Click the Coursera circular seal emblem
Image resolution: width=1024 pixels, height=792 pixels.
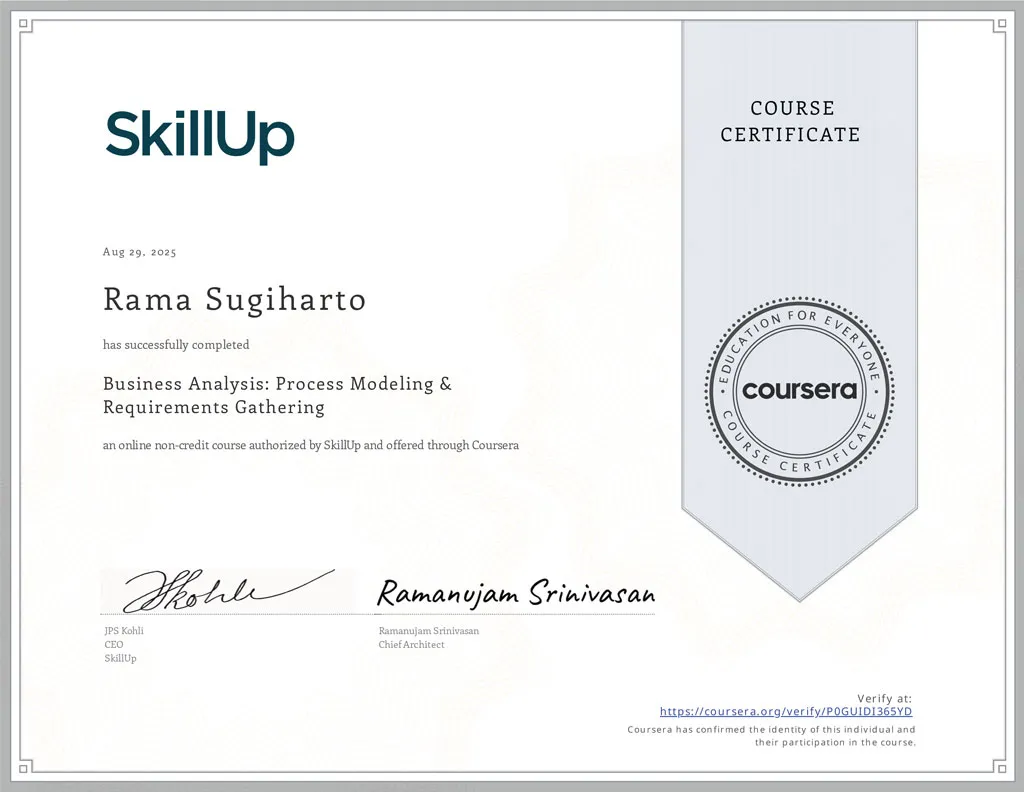click(x=799, y=391)
